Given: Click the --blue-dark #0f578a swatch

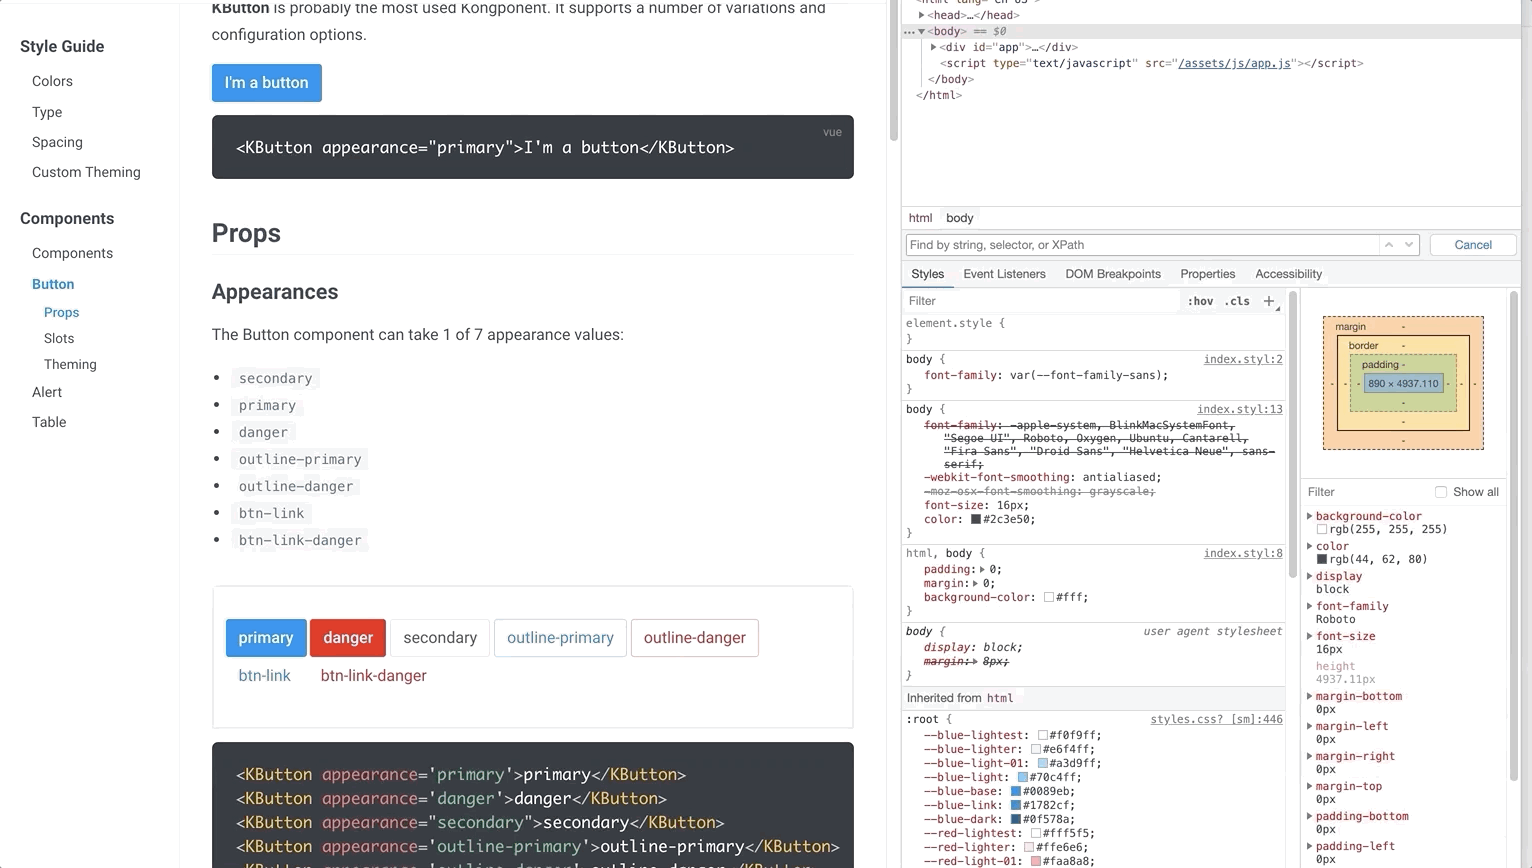Looking at the screenshot, I should pos(1016,820).
